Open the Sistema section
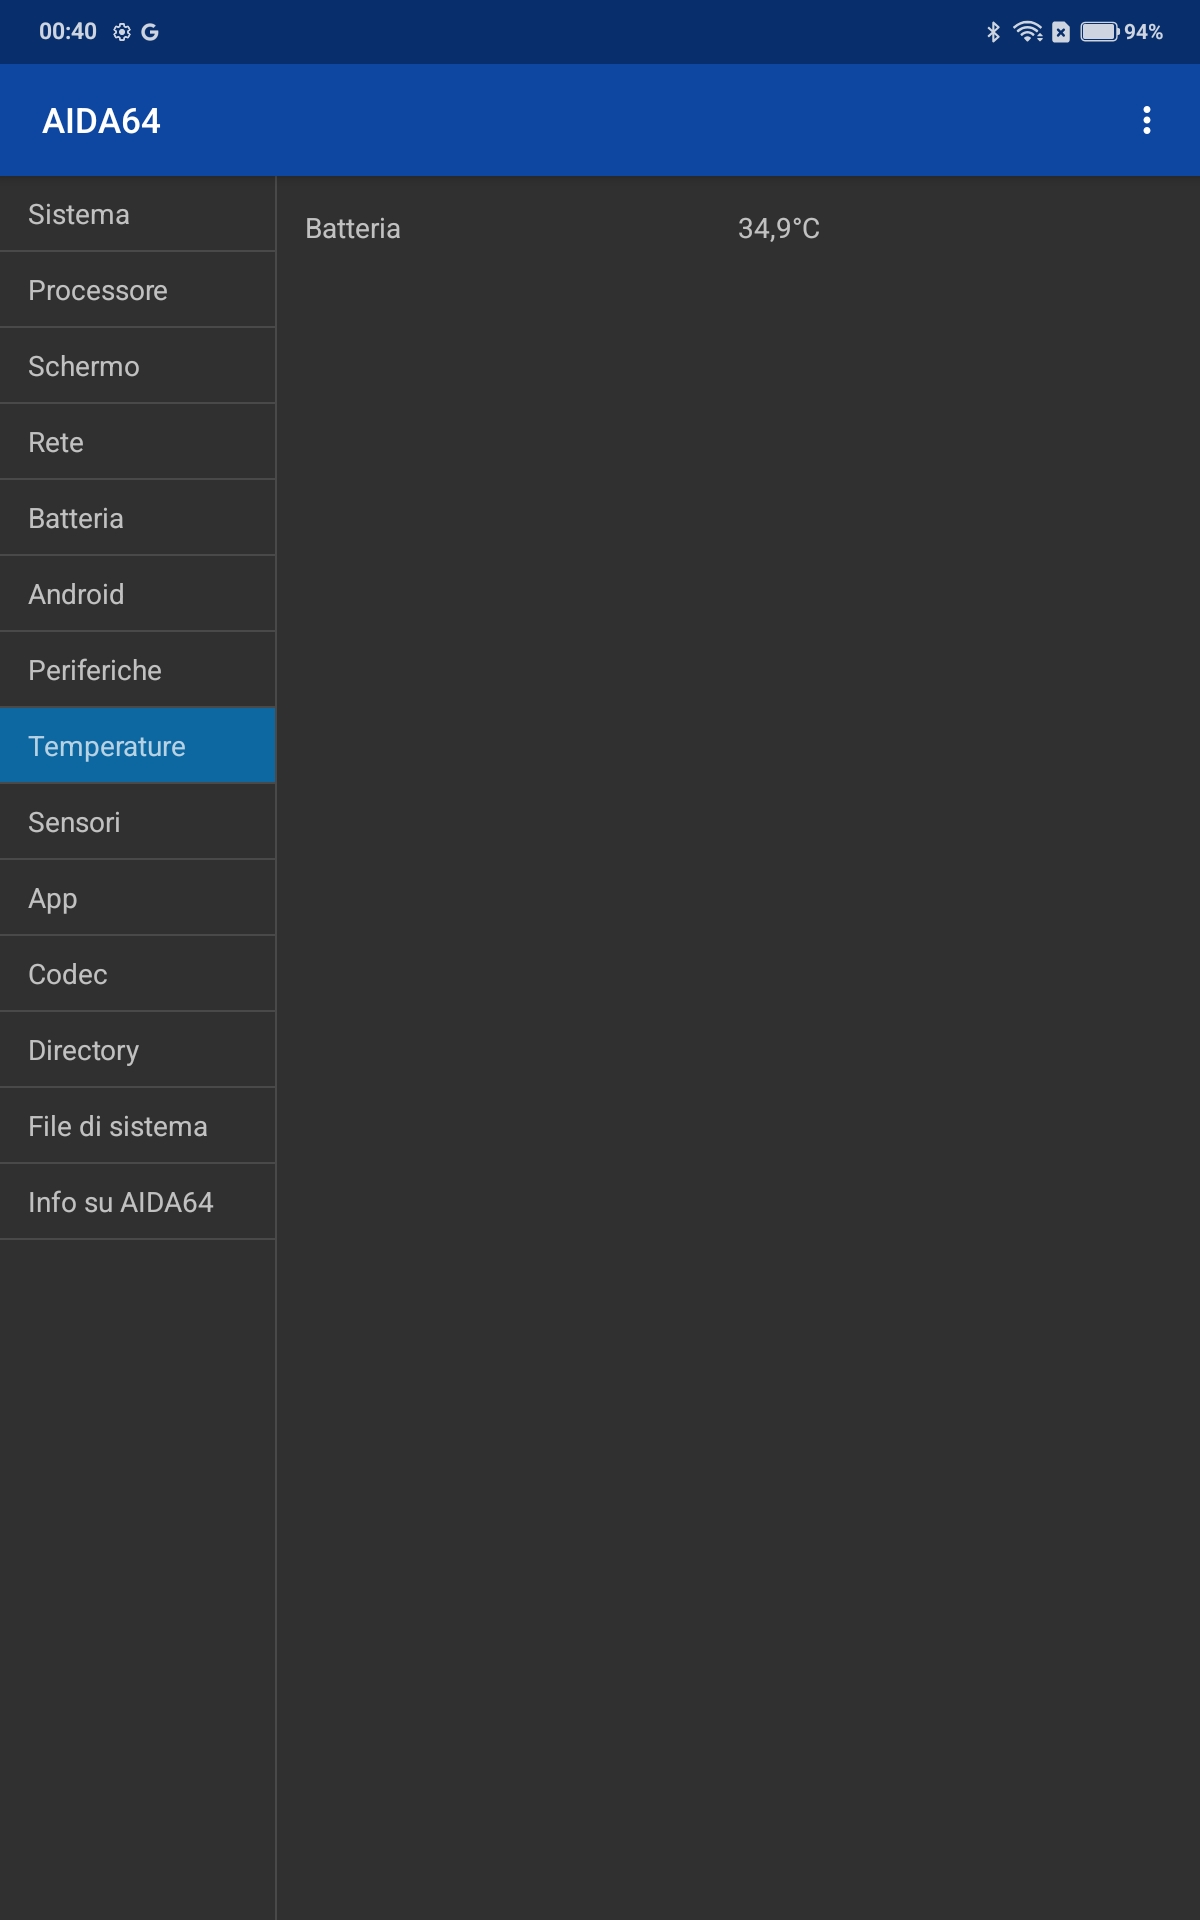The height and width of the screenshot is (1920, 1200). tap(138, 214)
